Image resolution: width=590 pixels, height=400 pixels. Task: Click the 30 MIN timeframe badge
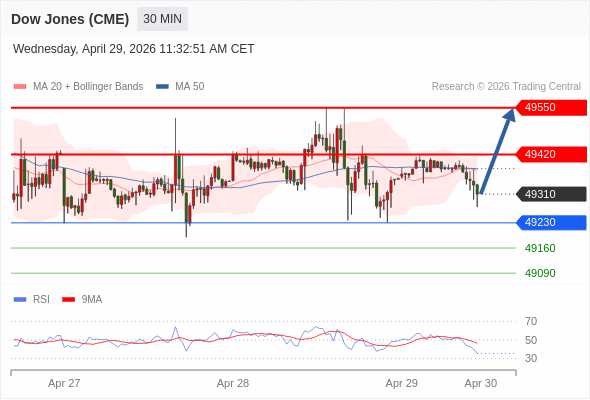click(162, 19)
